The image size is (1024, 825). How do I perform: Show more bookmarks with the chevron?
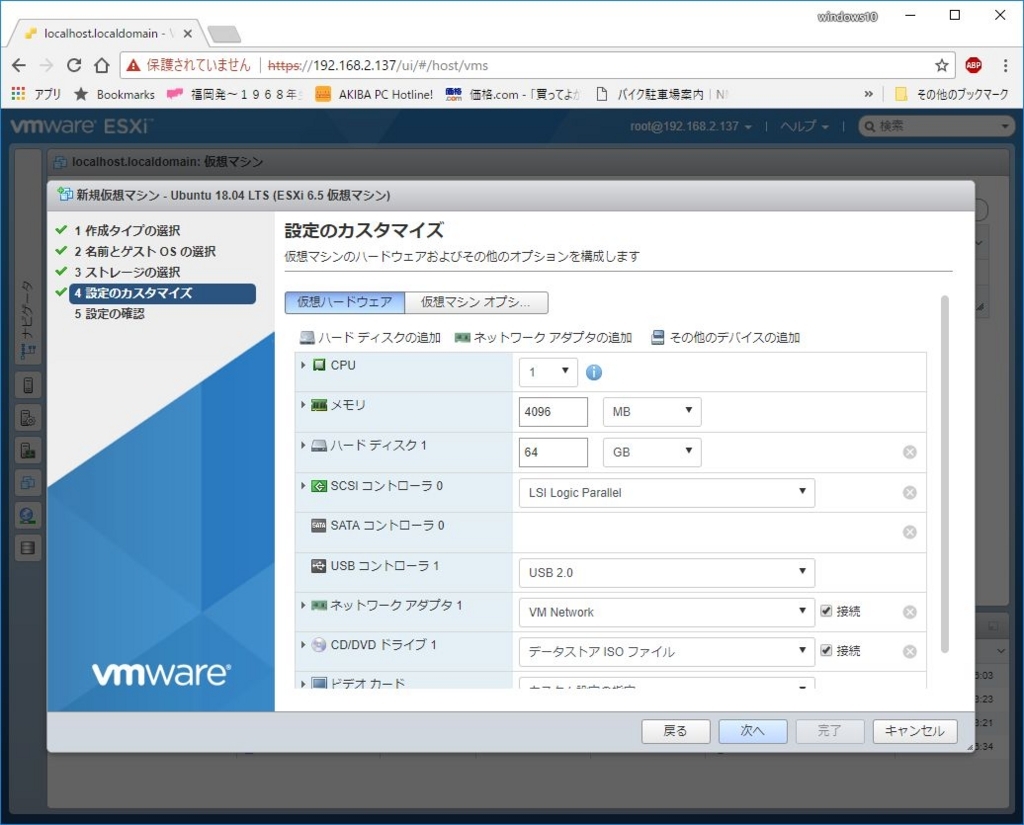coord(869,94)
